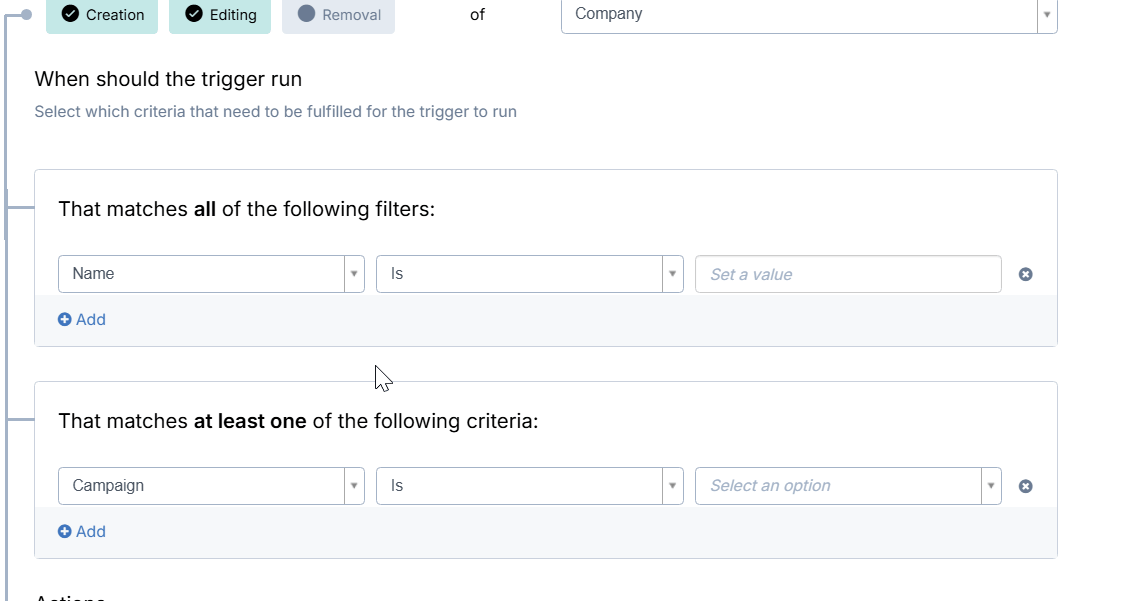Viewport: 1125px width, 601px height.
Task: Toggle the Editing trigger option
Action: point(220,15)
